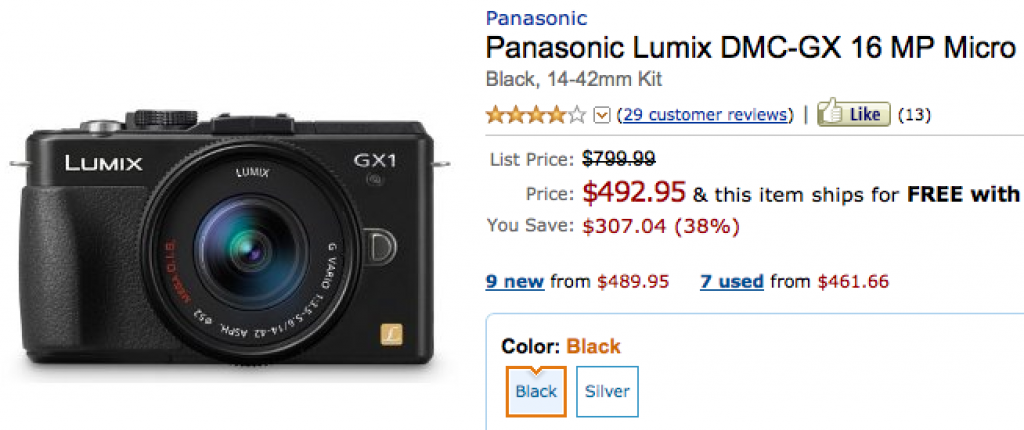This screenshot has width=1024, height=430.
Task: Click the like count (13)
Action: [x=914, y=115]
